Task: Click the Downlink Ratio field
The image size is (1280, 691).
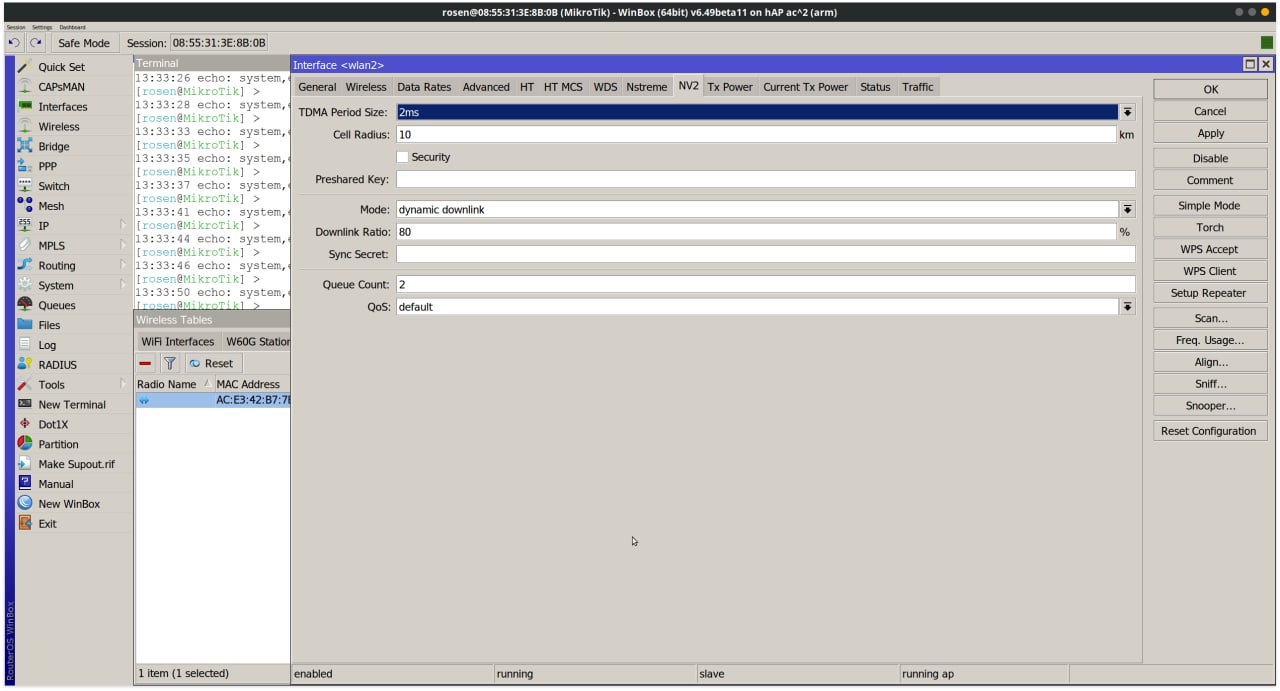Action: [x=756, y=232]
